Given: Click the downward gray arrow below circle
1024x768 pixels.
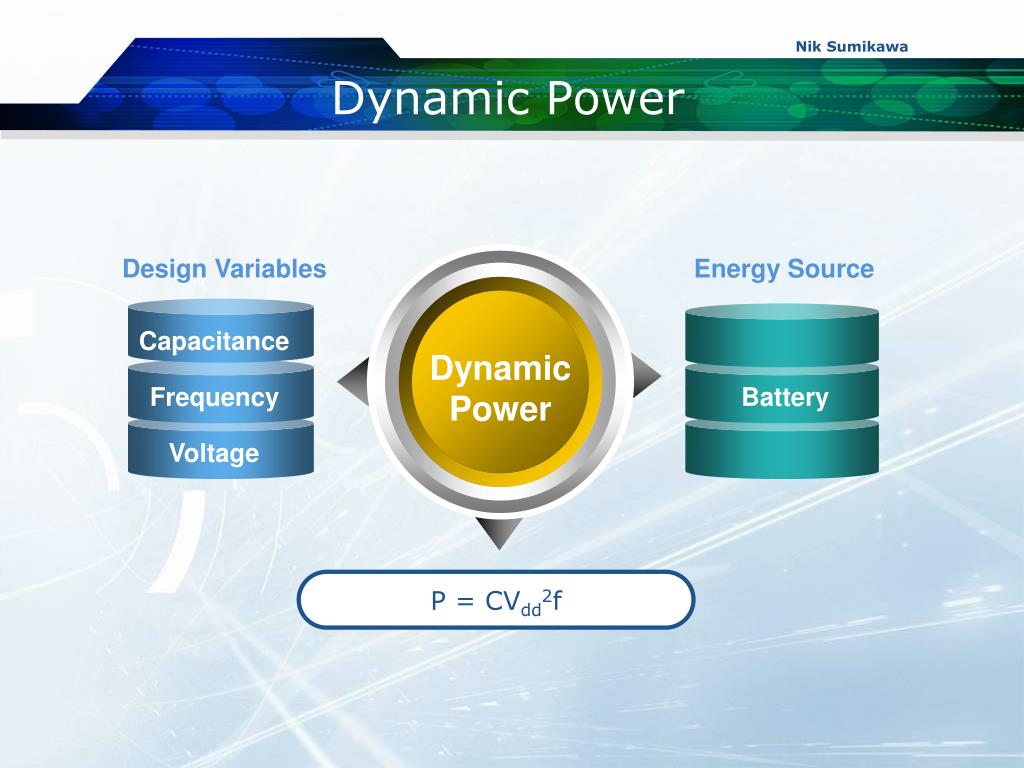Looking at the screenshot, I should coord(499,533).
